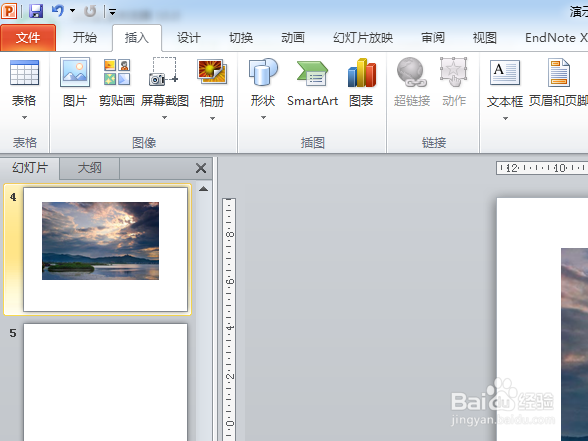588x441 pixels.
Task: Click the 屏幕截图 screenshot icon
Action: click(x=164, y=71)
